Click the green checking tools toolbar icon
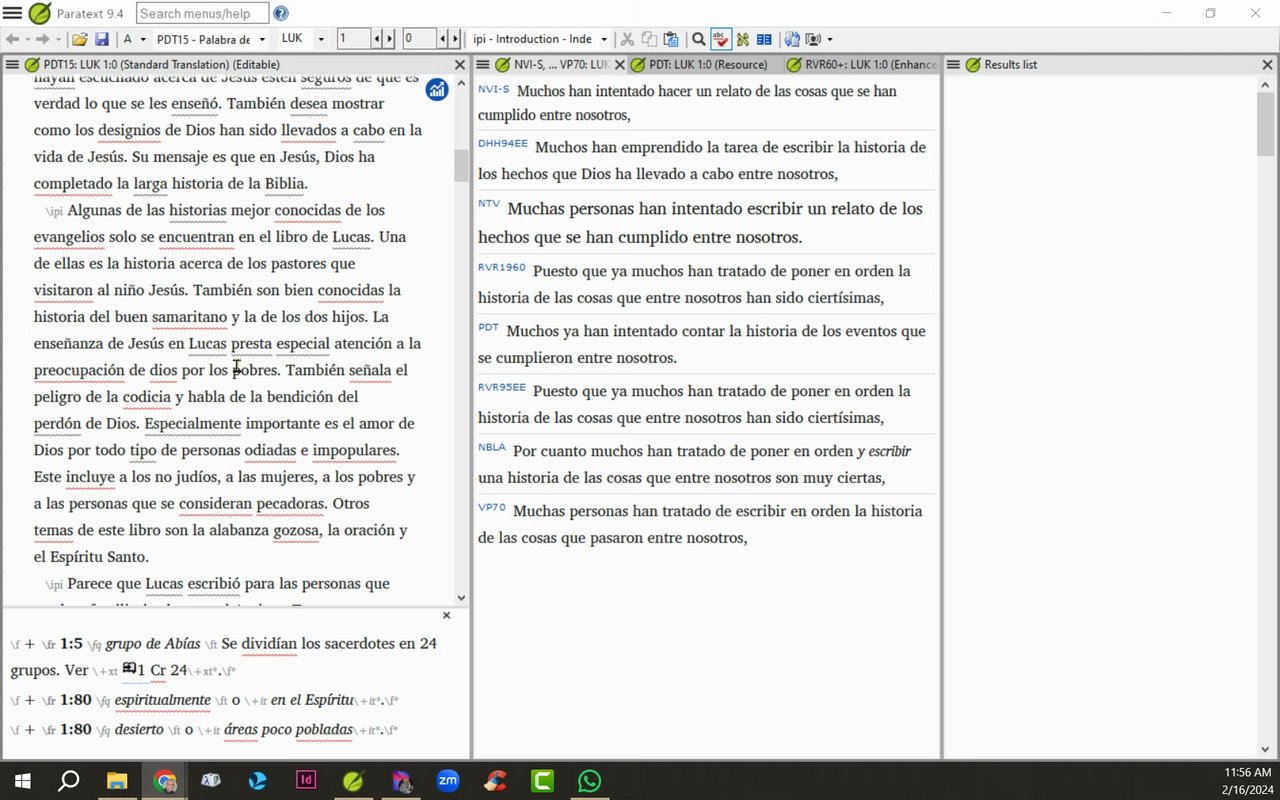The image size is (1280, 800). click(743, 39)
